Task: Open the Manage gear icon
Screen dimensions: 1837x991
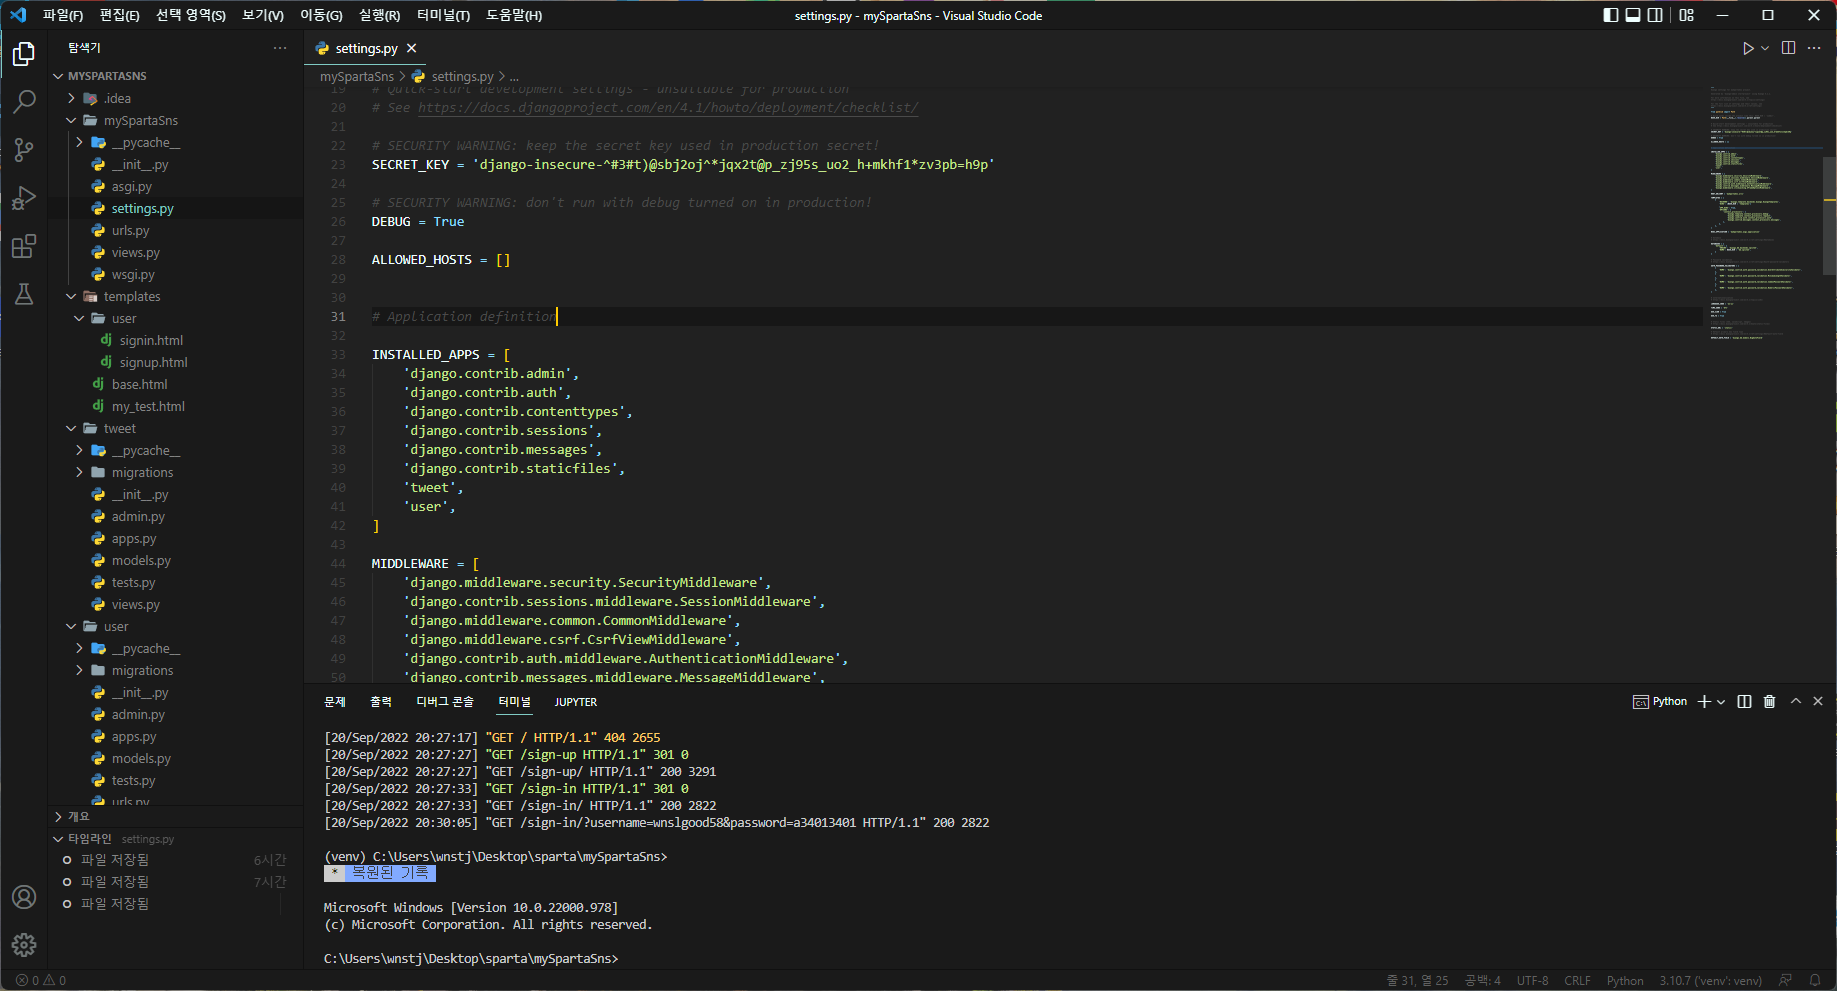Action: (x=24, y=945)
